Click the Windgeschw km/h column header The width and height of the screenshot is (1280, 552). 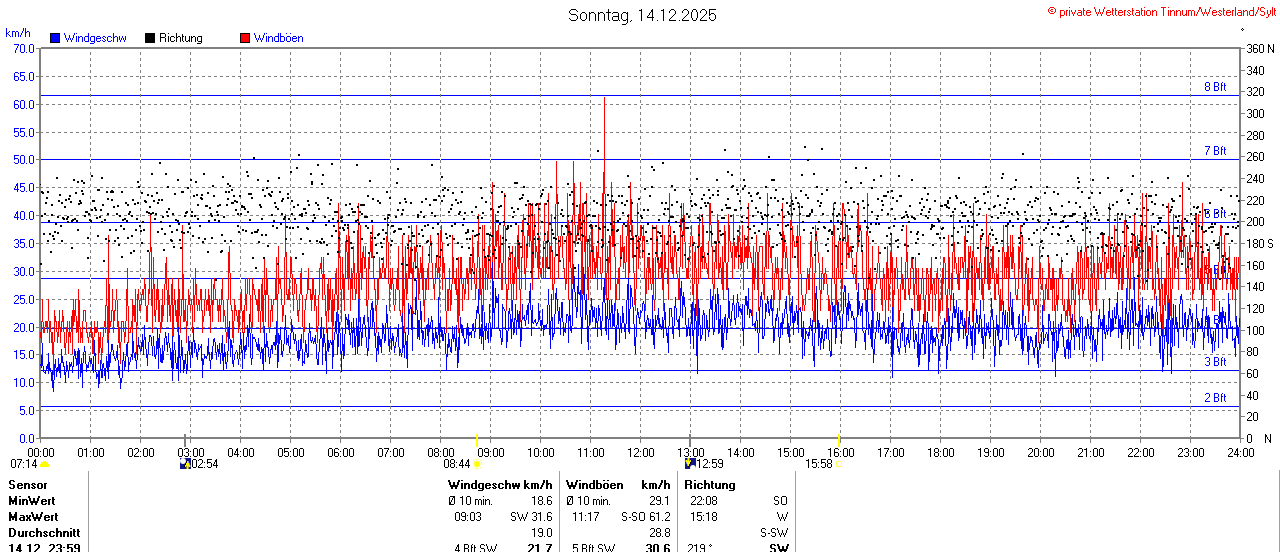[x=500, y=485]
